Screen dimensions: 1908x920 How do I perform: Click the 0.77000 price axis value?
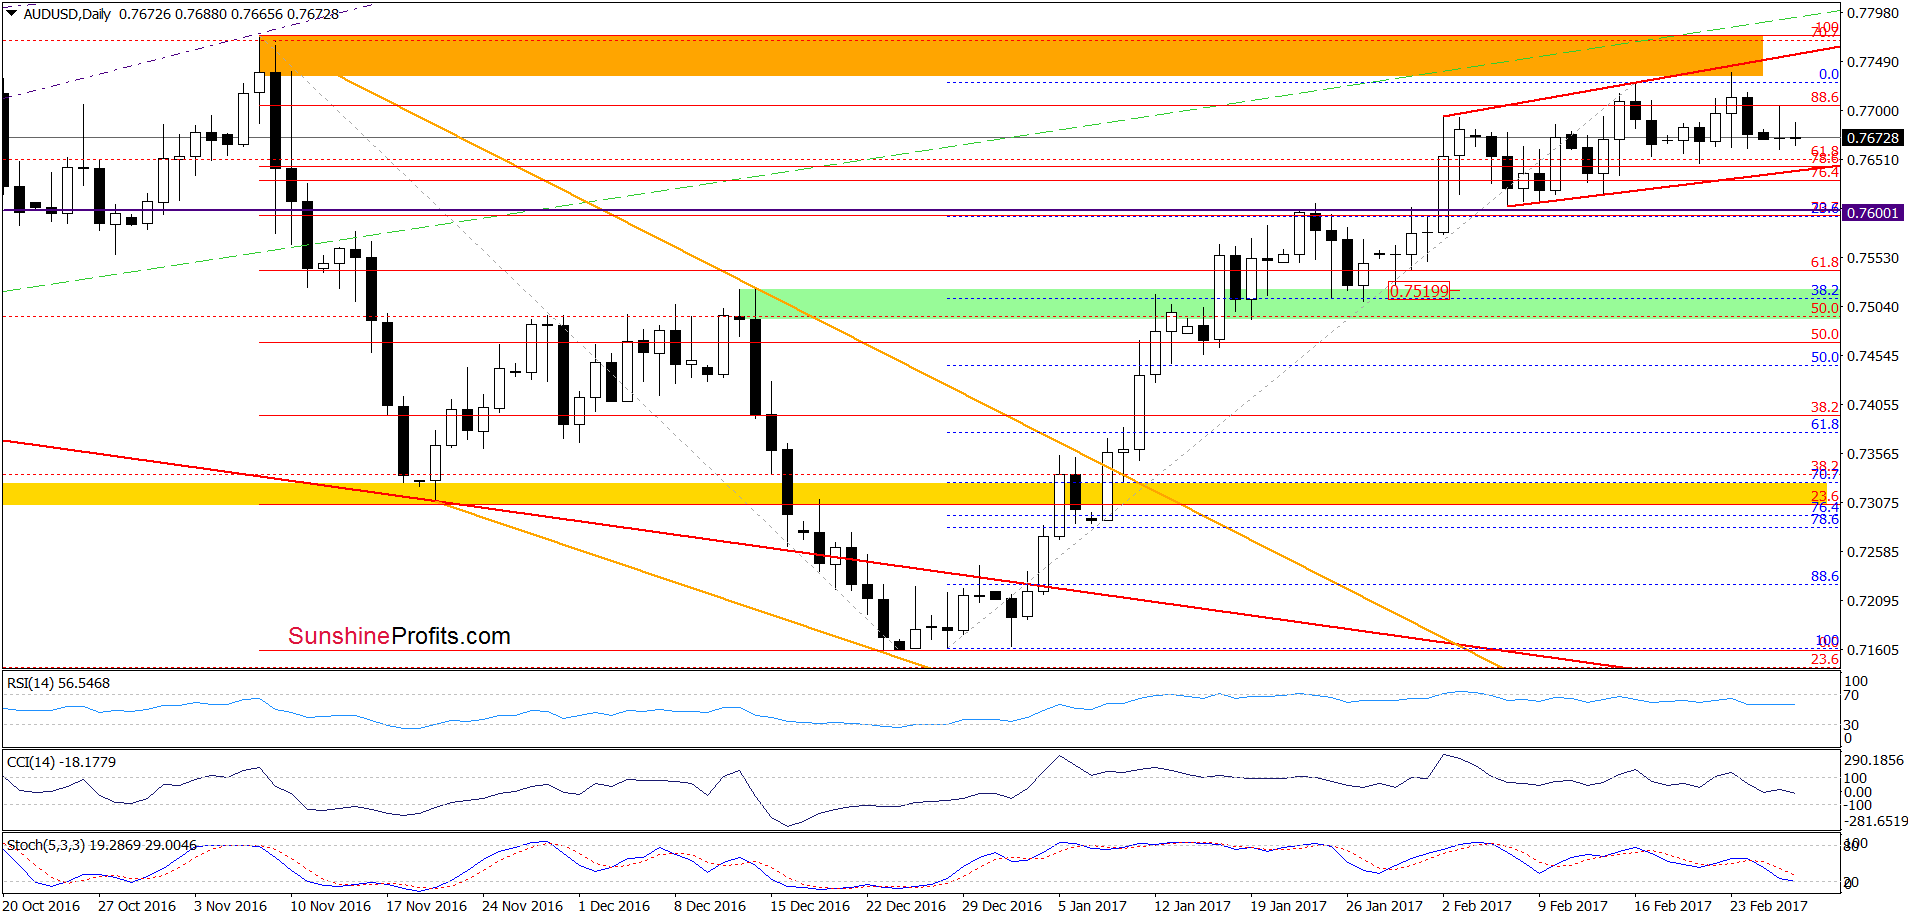[1872, 111]
